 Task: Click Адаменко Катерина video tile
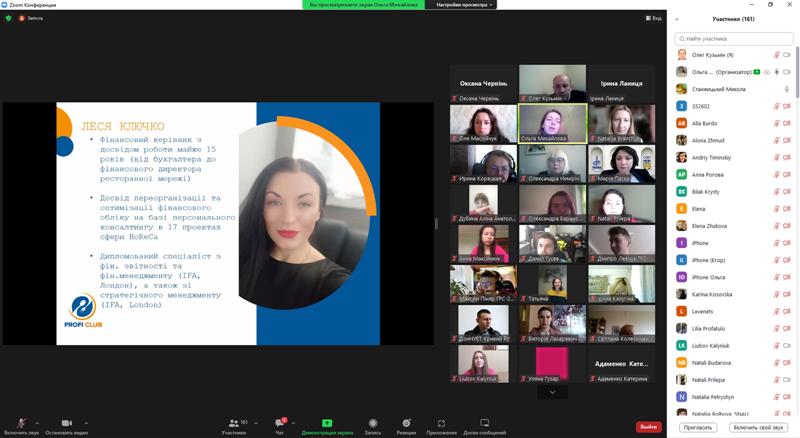point(621,364)
